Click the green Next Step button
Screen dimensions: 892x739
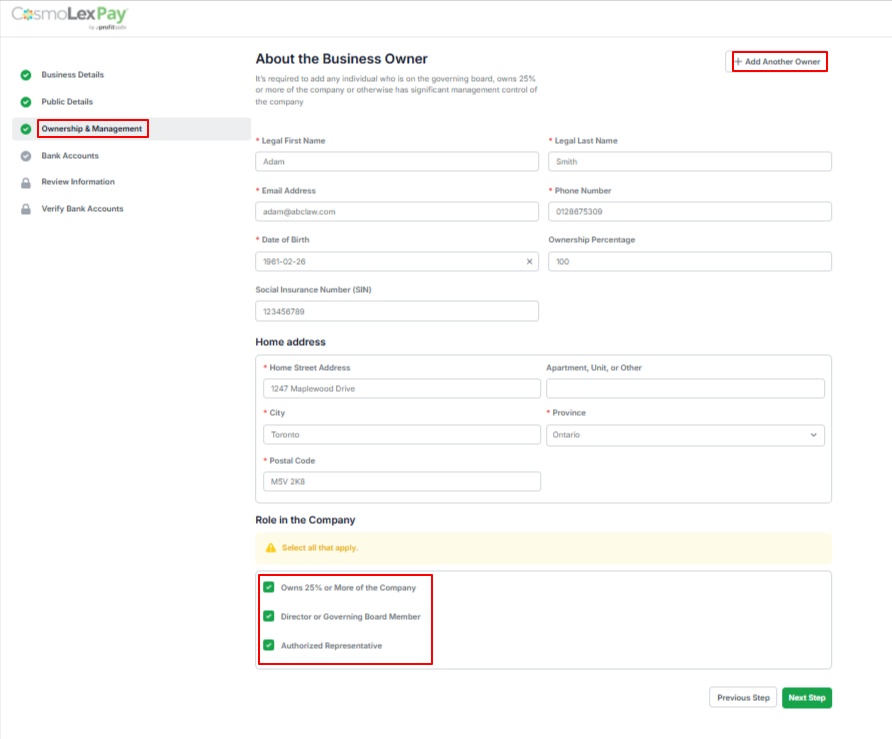pos(807,697)
